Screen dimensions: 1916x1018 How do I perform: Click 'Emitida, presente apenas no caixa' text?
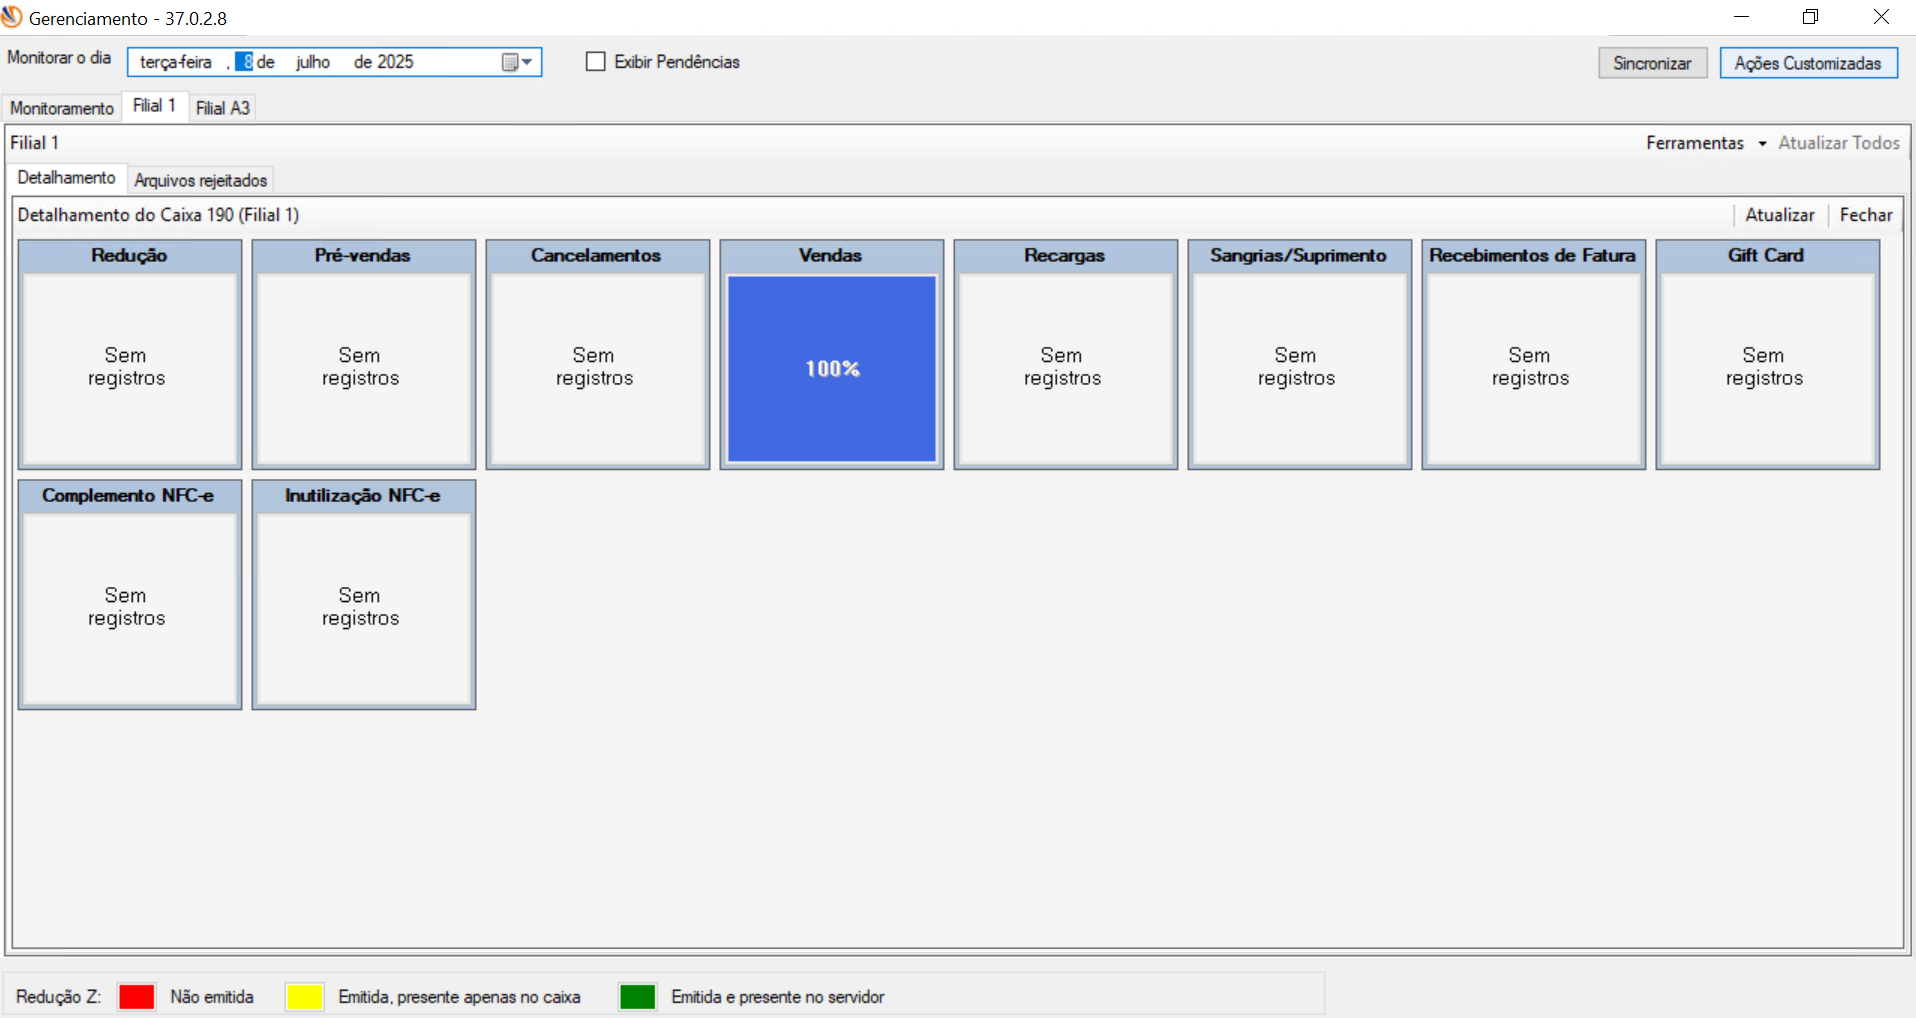[459, 997]
